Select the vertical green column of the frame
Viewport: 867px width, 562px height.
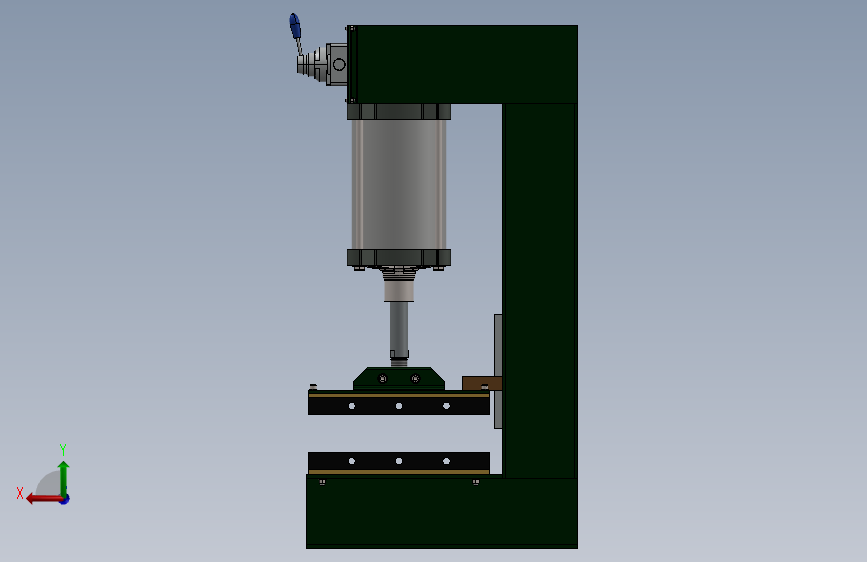click(540, 290)
